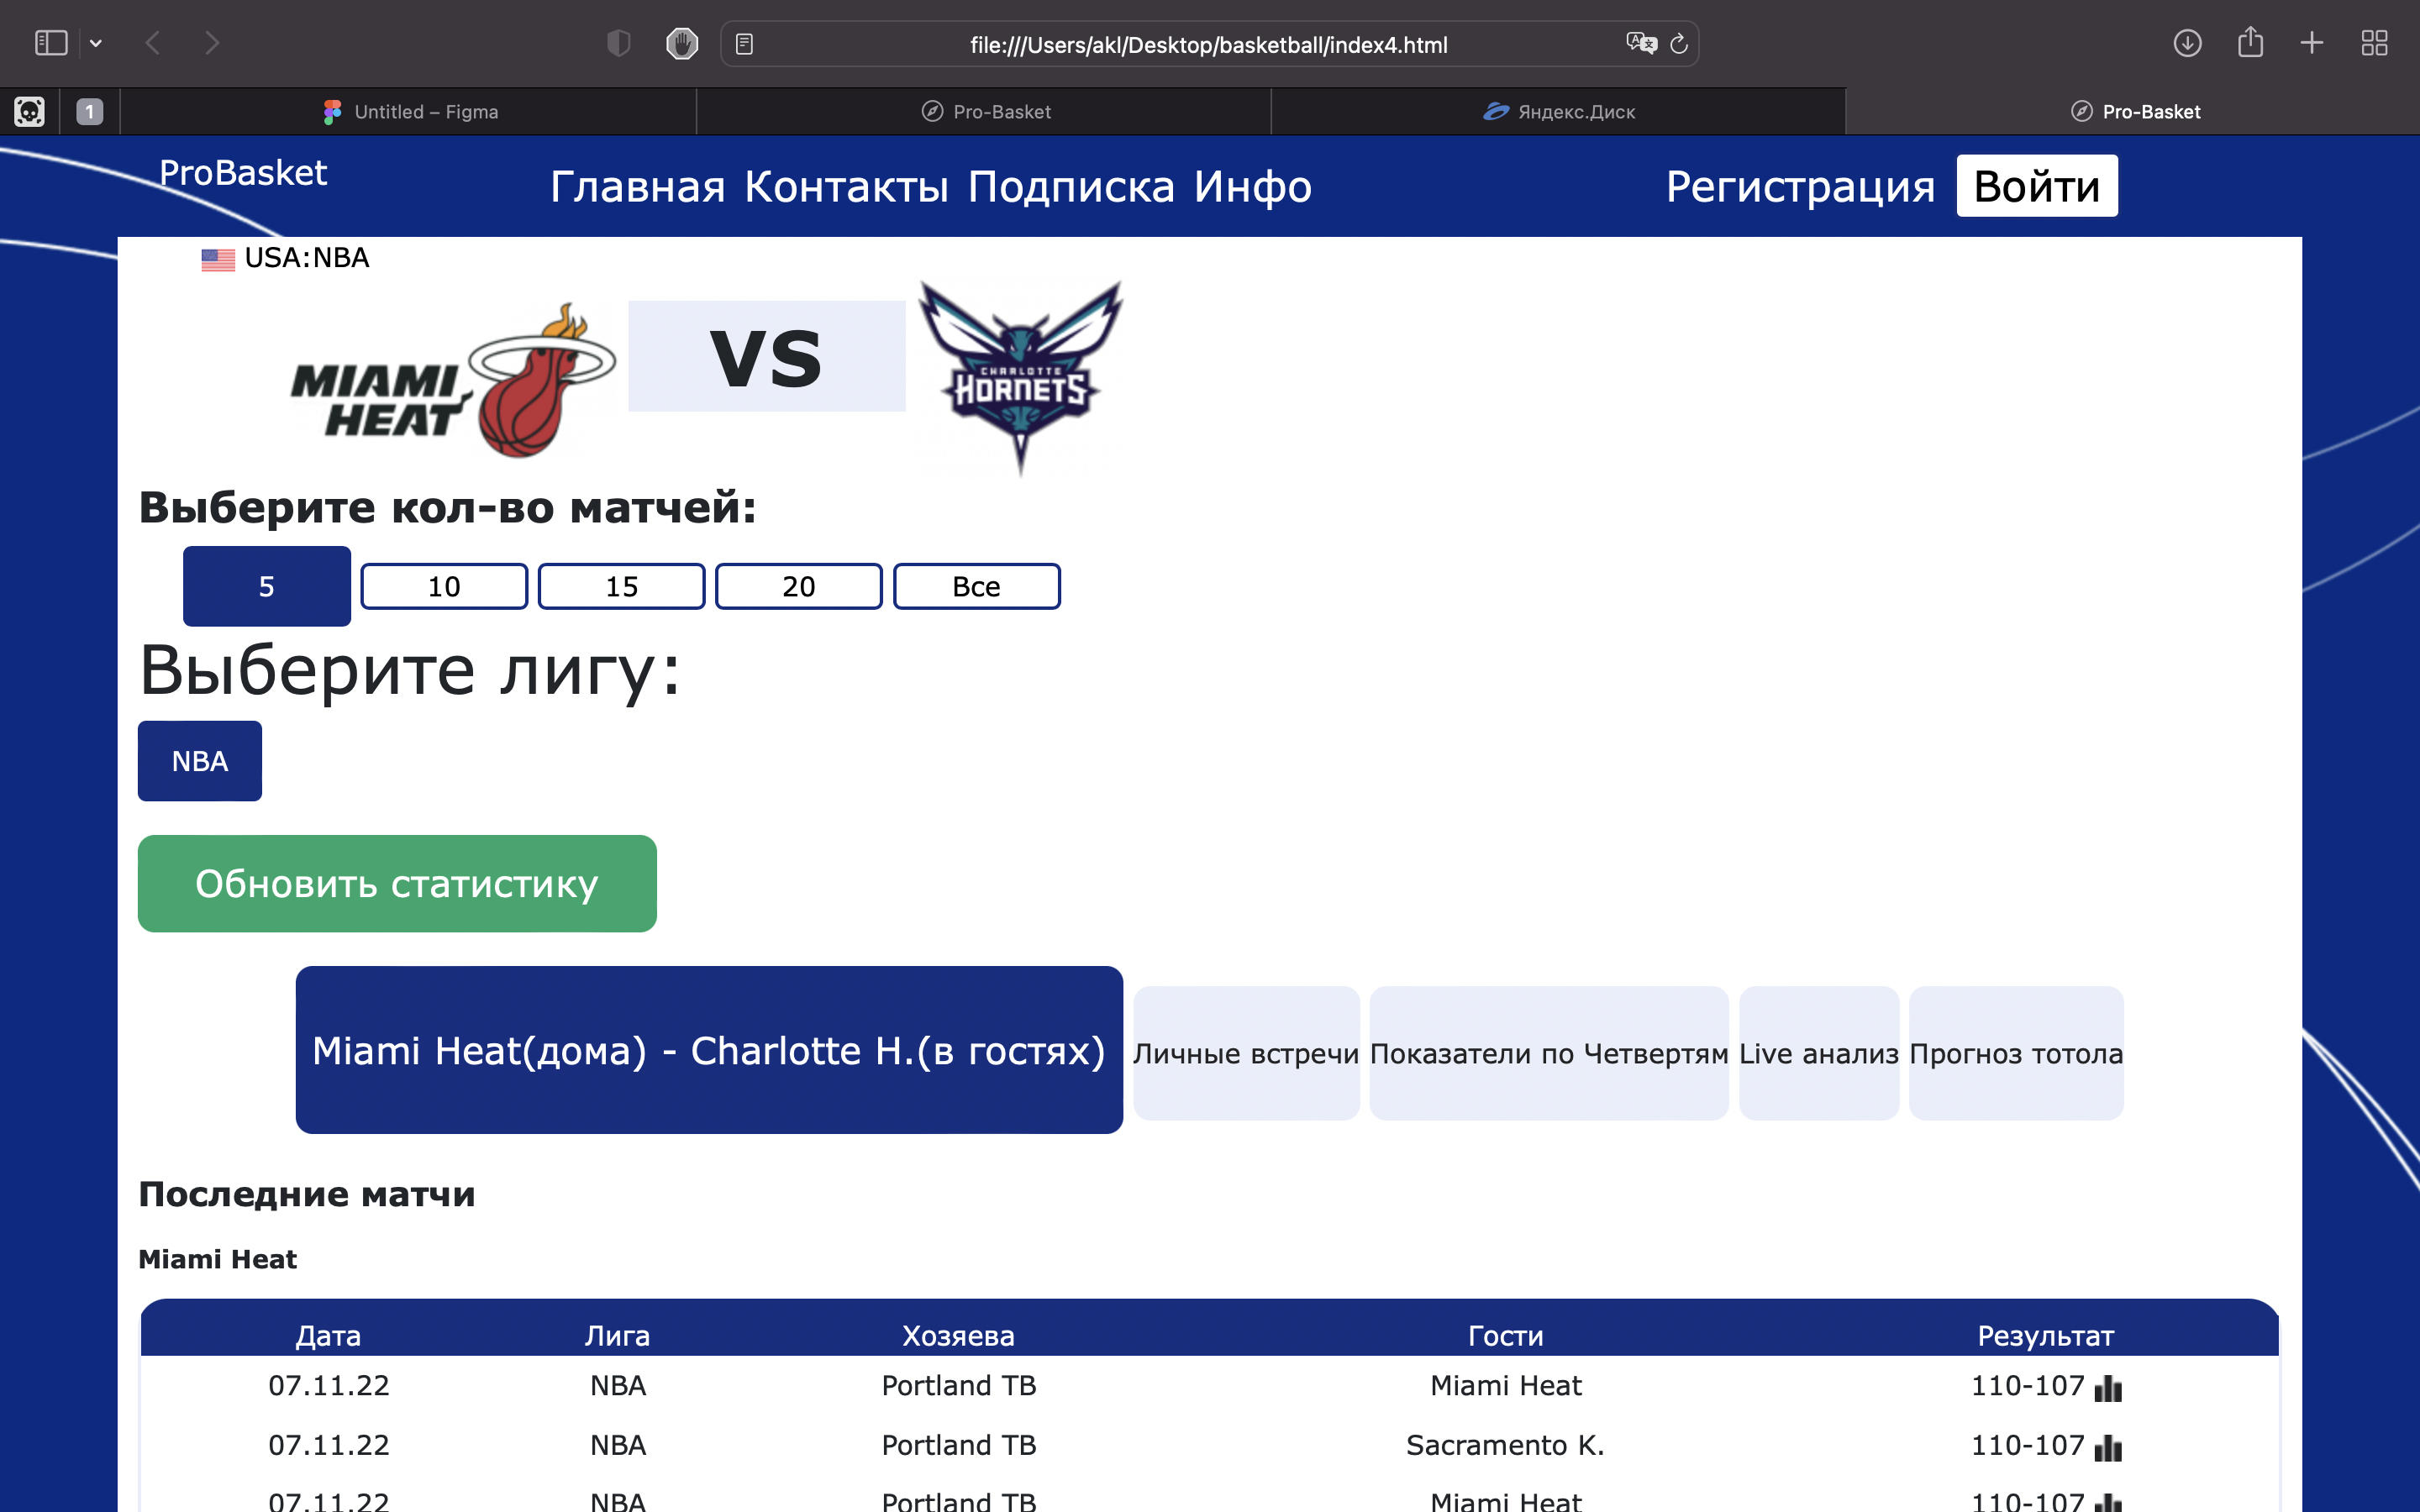
Task: Click the USA flag icon
Action: coord(218,259)
